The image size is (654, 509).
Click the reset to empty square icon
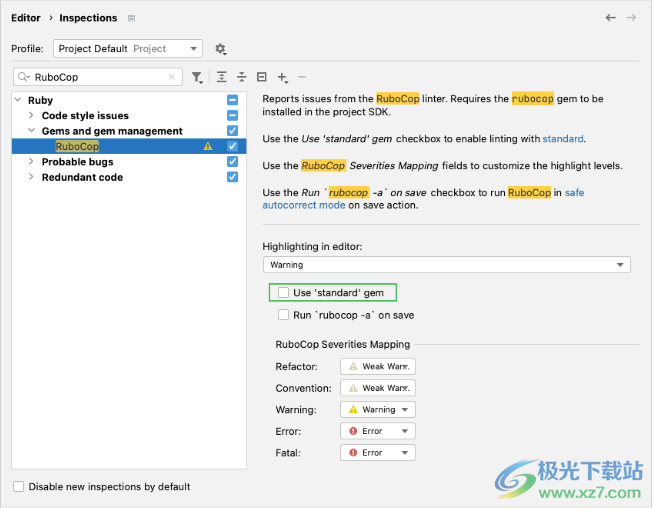click(262, 77)
